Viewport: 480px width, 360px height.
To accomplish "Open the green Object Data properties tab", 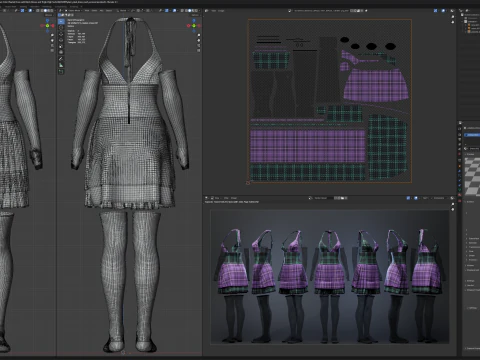I will point(459,190).
